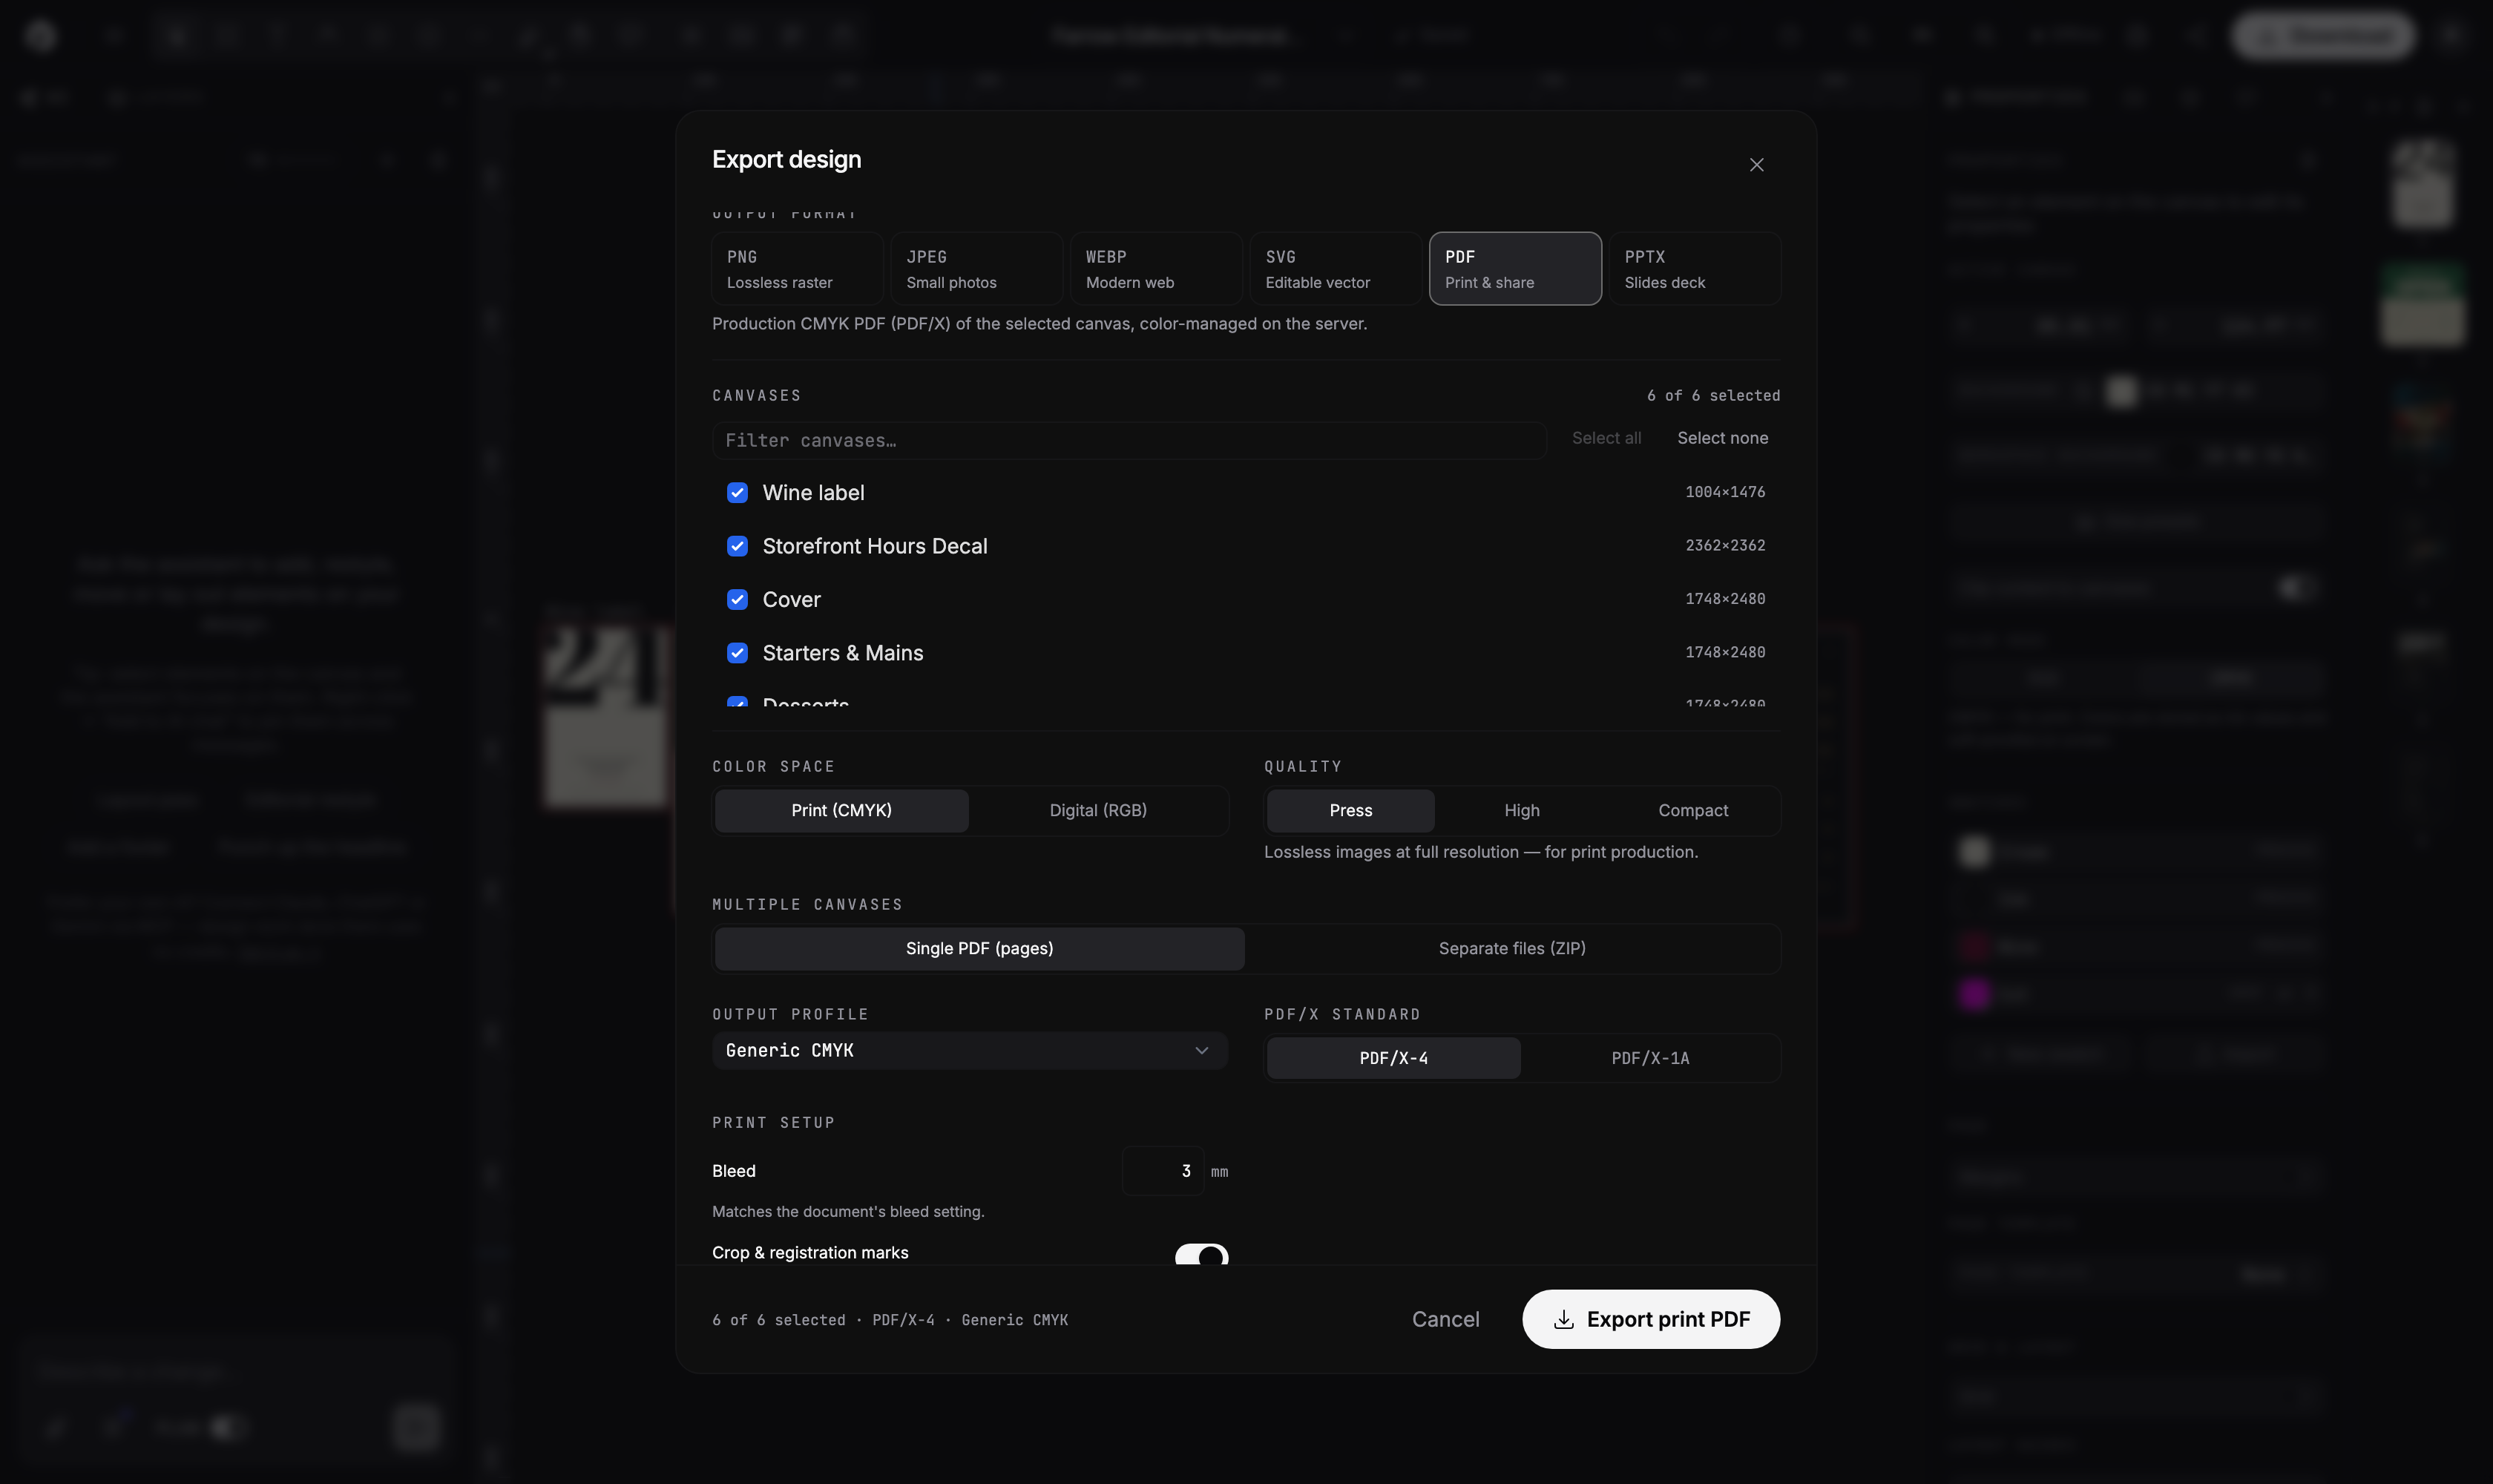Pick PPTX Slides deck format
Image resolution: width=2493 pixels, height=1484 pixels.
[1694, 269]
